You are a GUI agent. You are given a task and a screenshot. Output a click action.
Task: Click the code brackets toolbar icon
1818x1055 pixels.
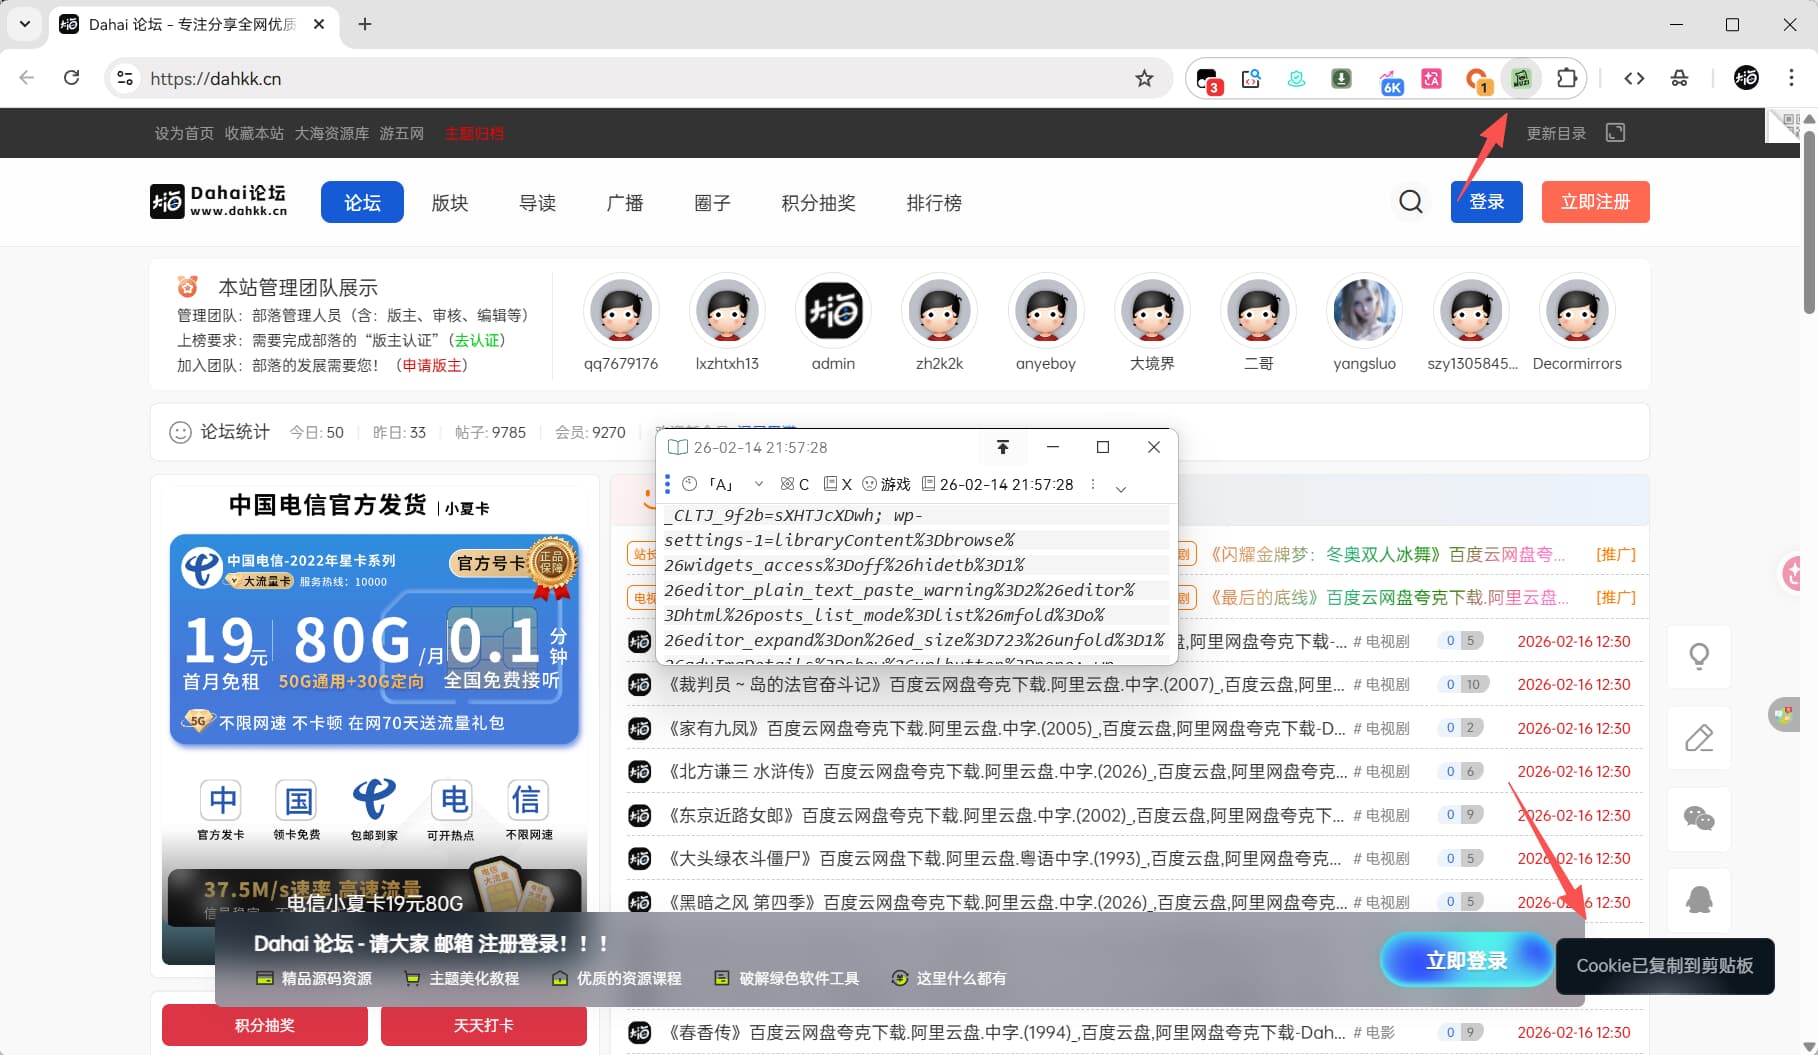[1634, 78]
